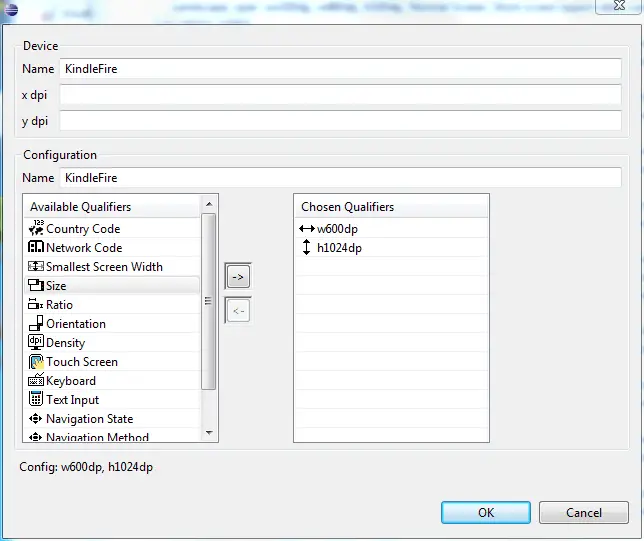Click the Cancel button
Image resolution: width=644 pixels, height=541 pixels.
[x=584, y=512]
